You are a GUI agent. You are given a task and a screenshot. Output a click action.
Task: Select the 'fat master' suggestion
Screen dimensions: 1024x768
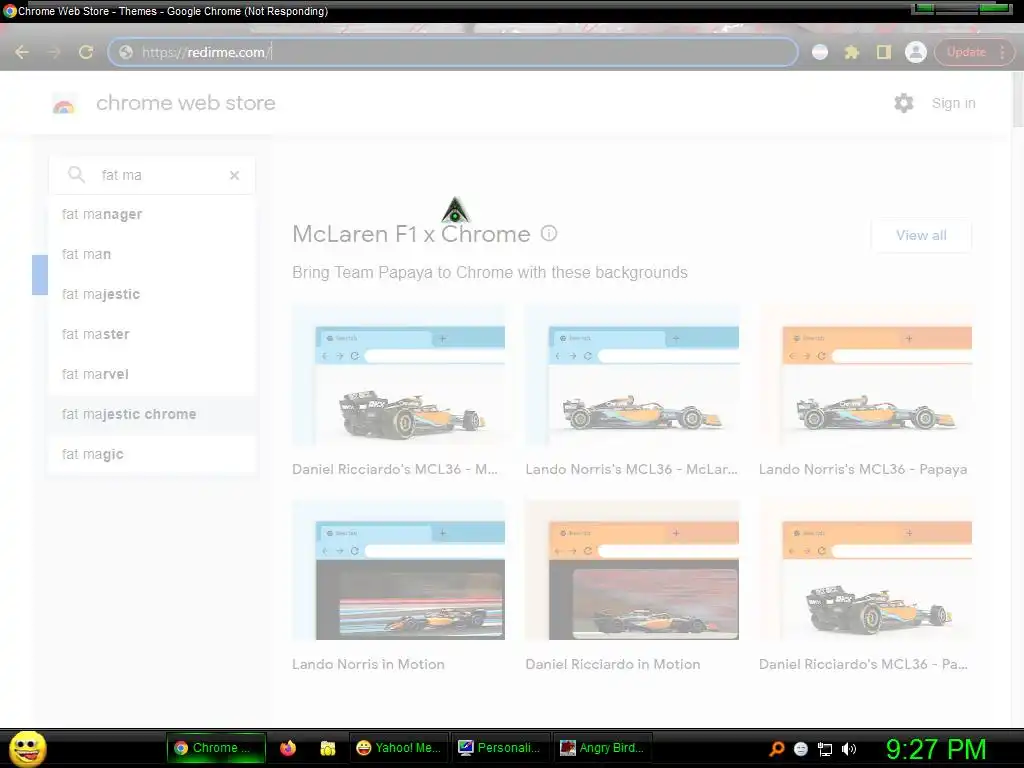(x=152, y=334)
